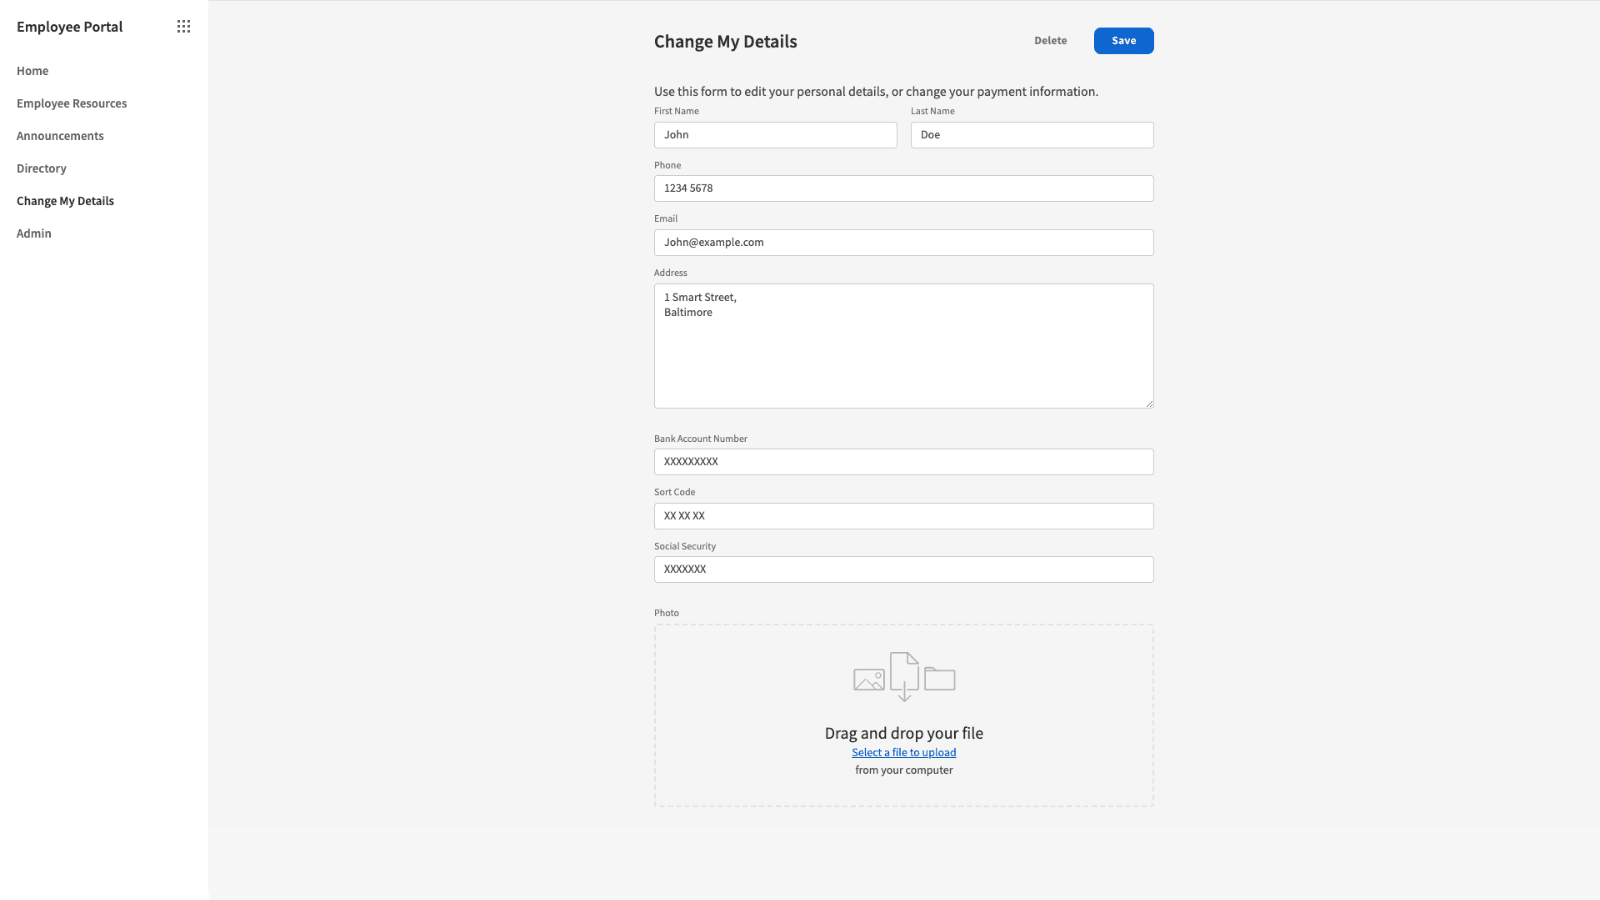Open Employee Resources page
The height and width of the screenshot is (900, 1600).
coord(72,104)
